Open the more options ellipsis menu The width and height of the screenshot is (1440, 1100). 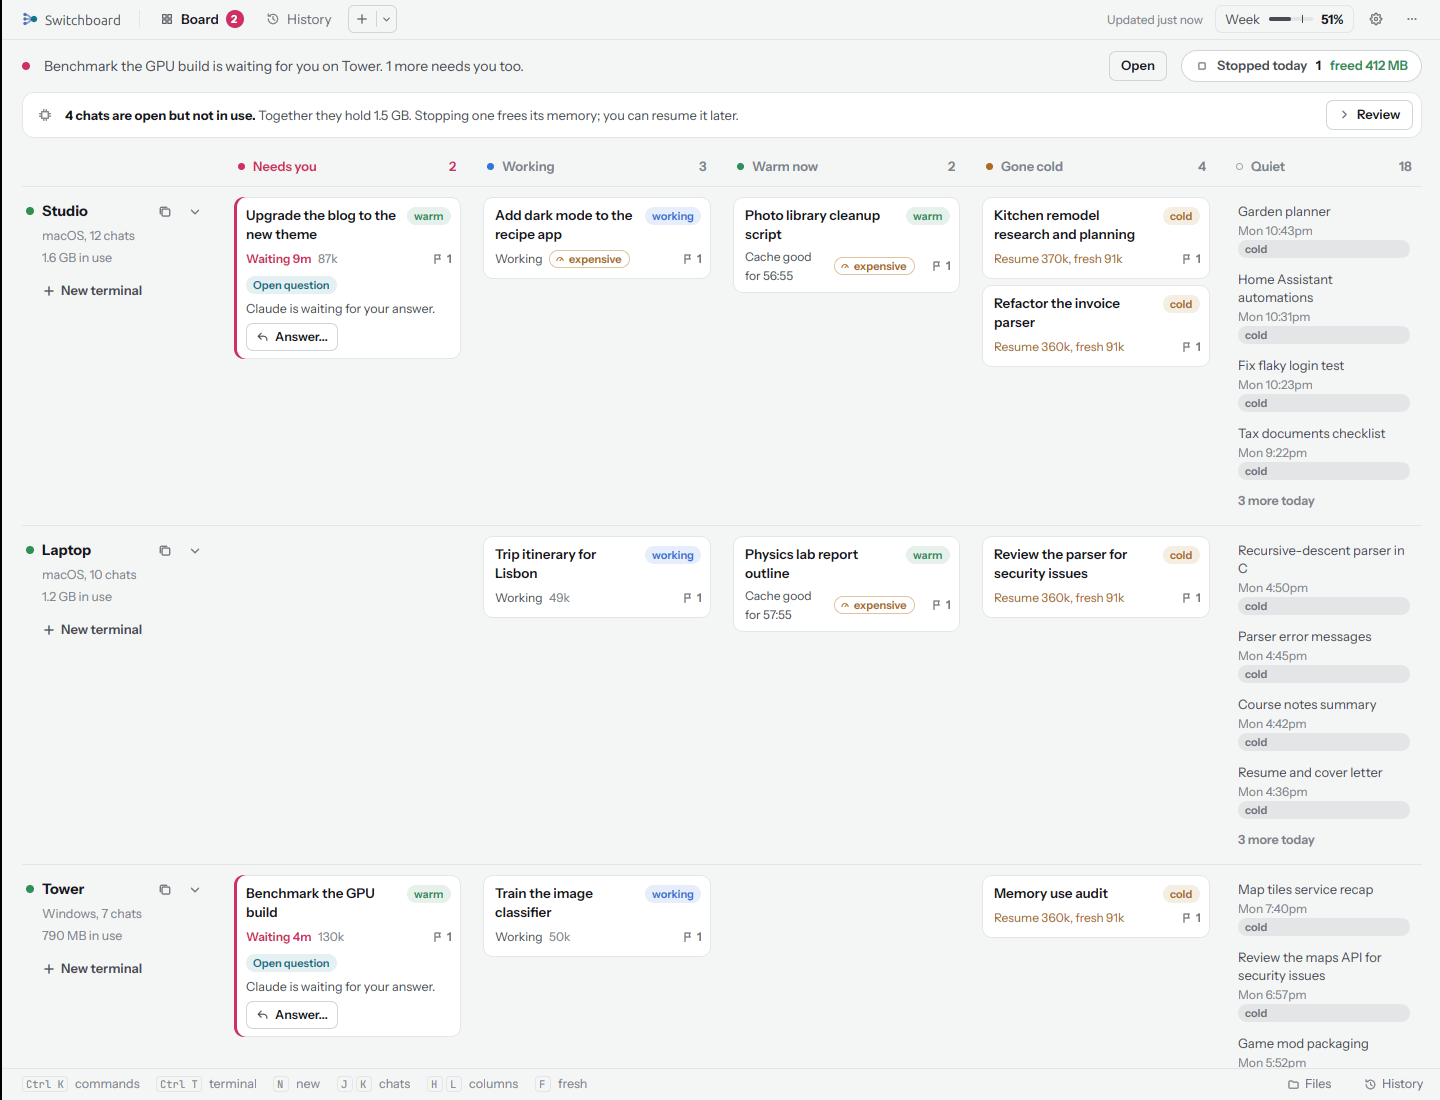[1412, 19]
